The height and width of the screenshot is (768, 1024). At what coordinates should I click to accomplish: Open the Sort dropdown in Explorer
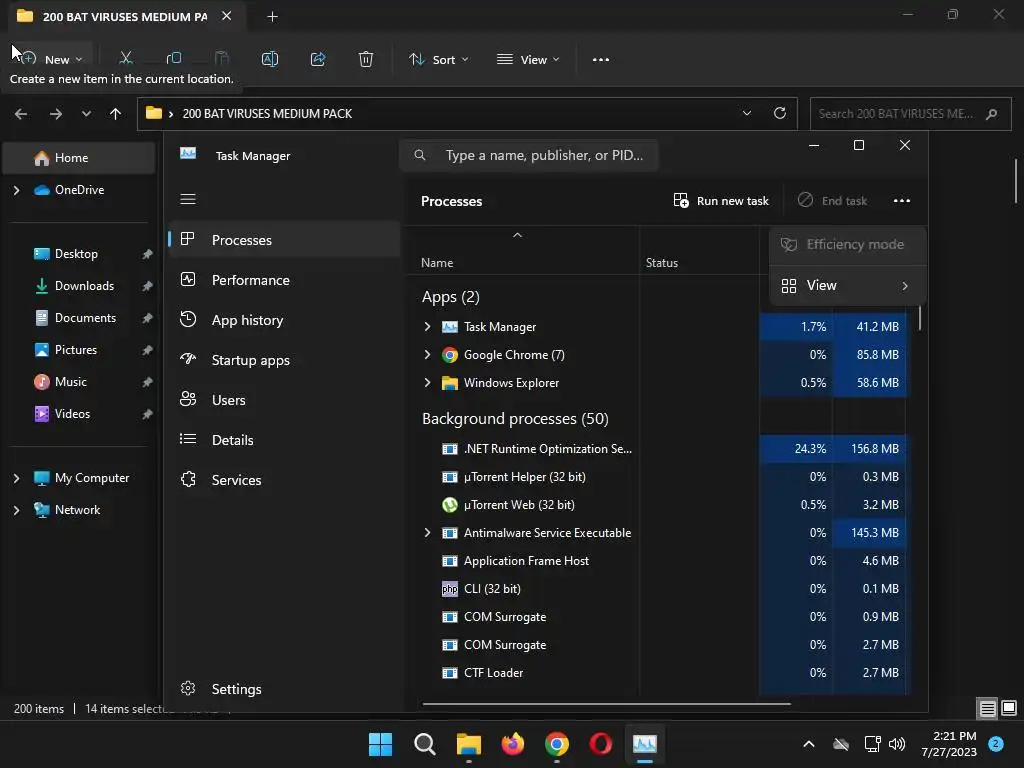click(x=438, y=59)
